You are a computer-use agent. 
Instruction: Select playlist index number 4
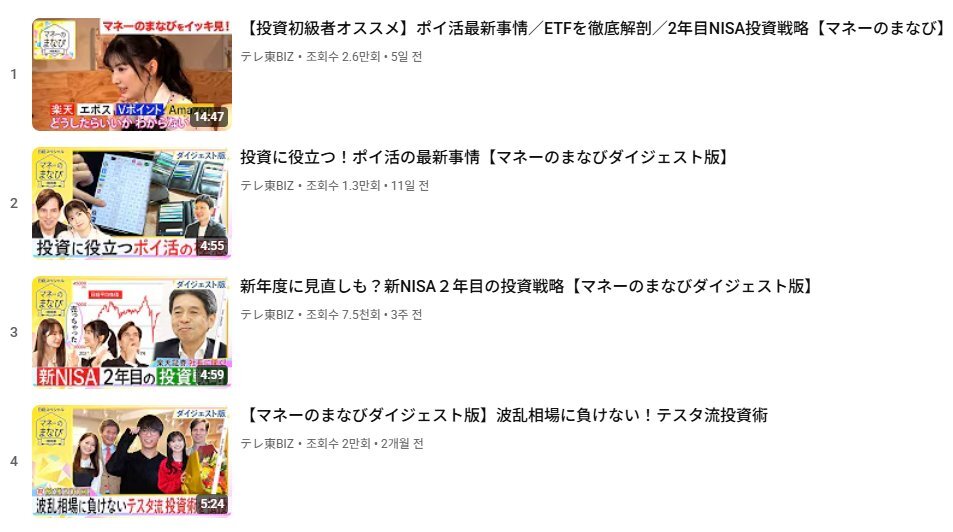click(x=14, y=461)
